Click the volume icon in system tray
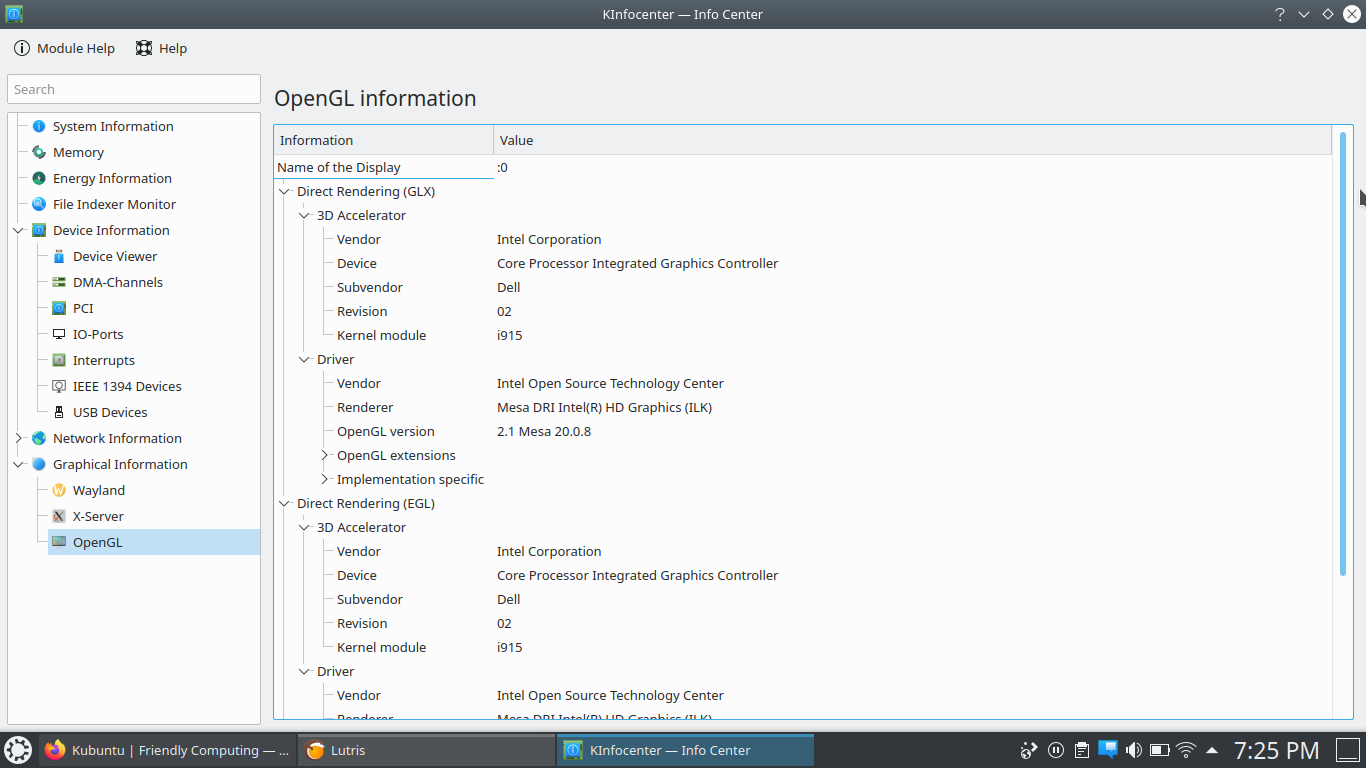 (1134, 750)
